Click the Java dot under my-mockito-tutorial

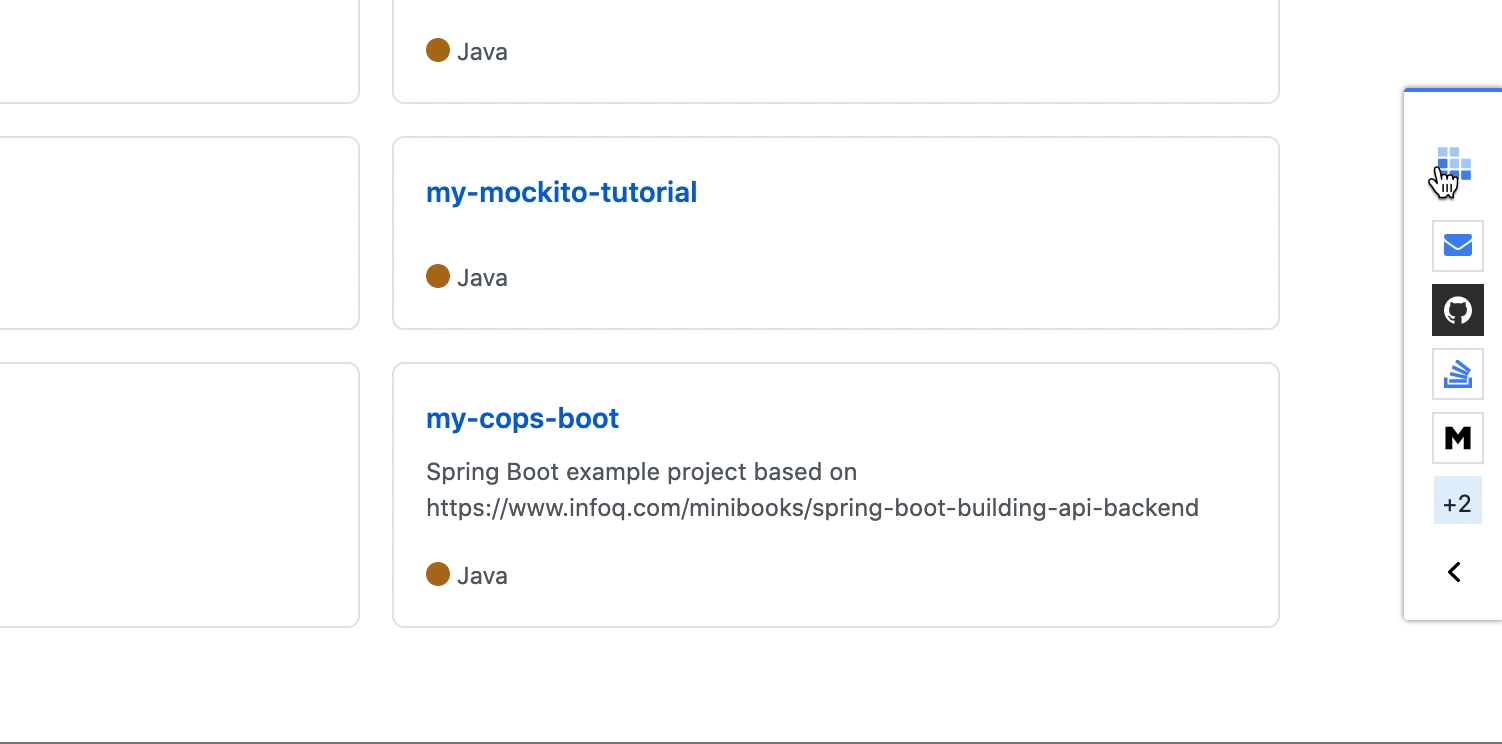[438, 277]
